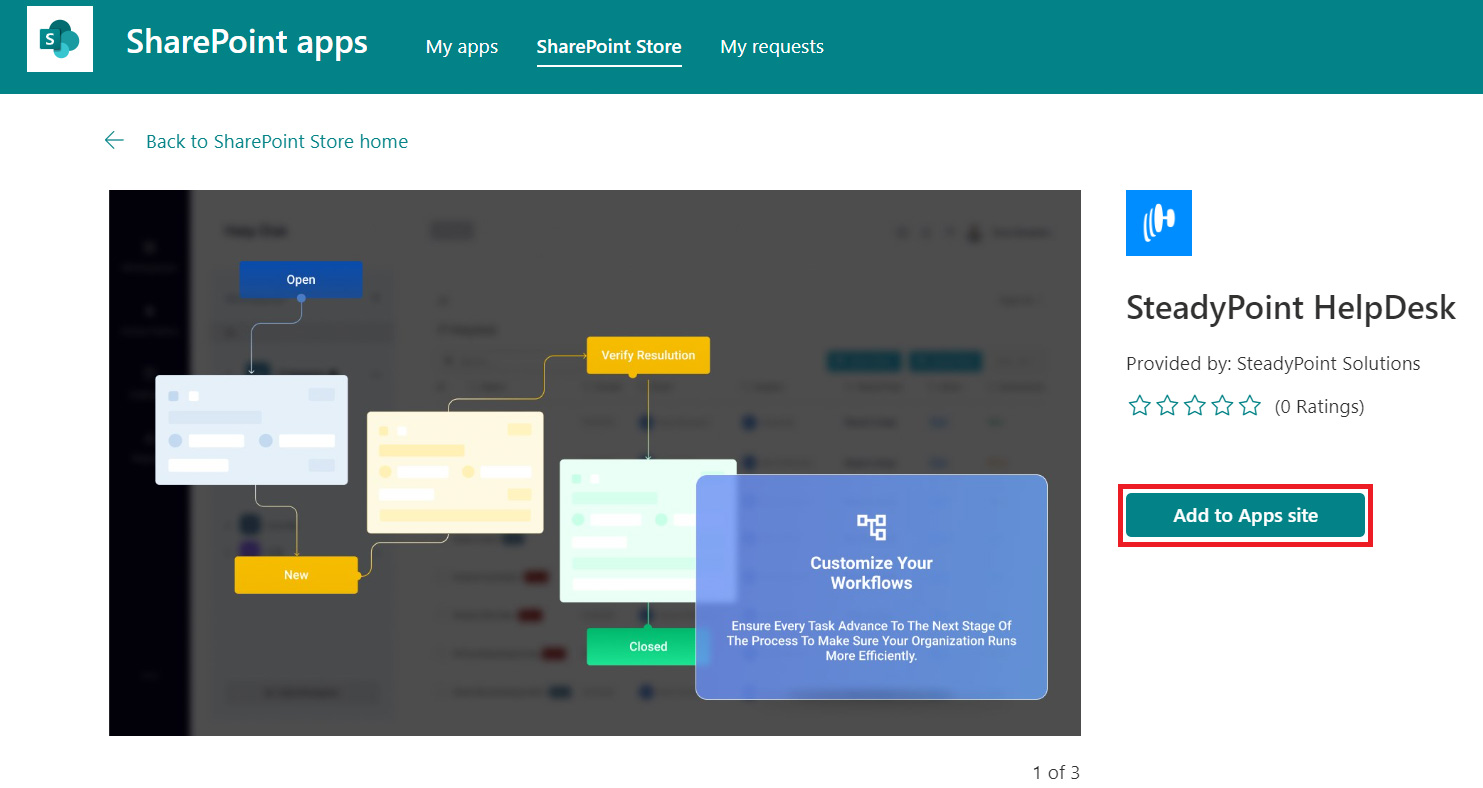Click the (0 Ratings) text
Image resolution: width=1483 pixels, height=788 pixels.
[x=1319, y=406]
